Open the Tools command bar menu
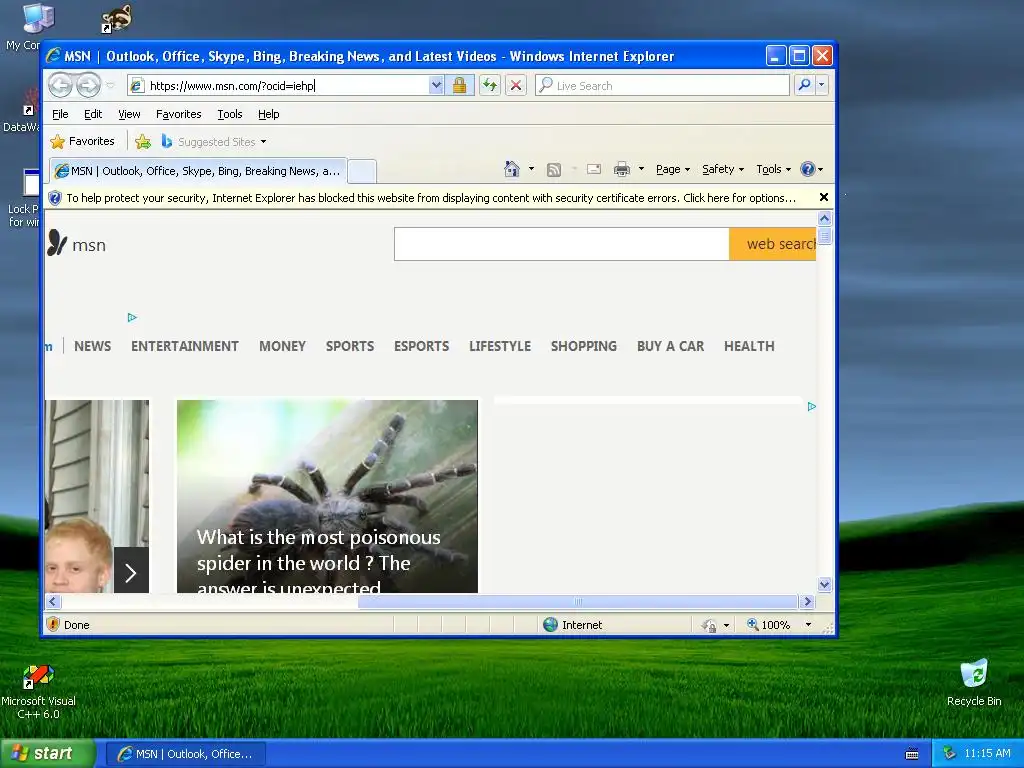 coord(774,169)
